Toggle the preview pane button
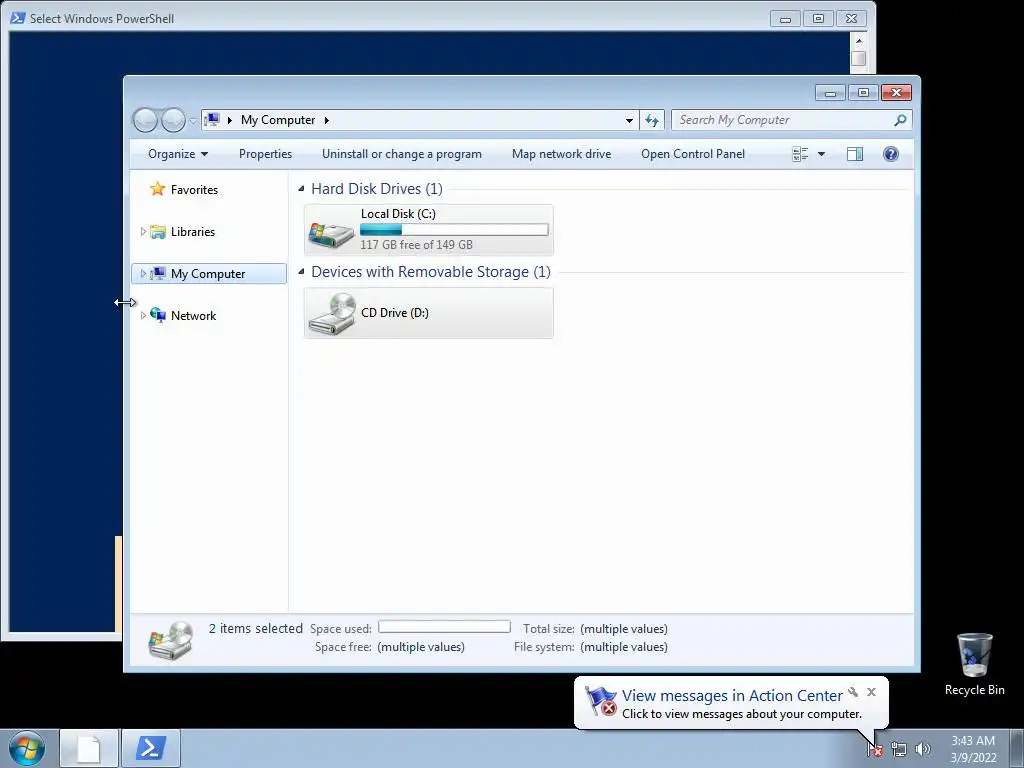The height and width of the screenshot is (768, 1024). pyautogui.click(x=855, y=154)
